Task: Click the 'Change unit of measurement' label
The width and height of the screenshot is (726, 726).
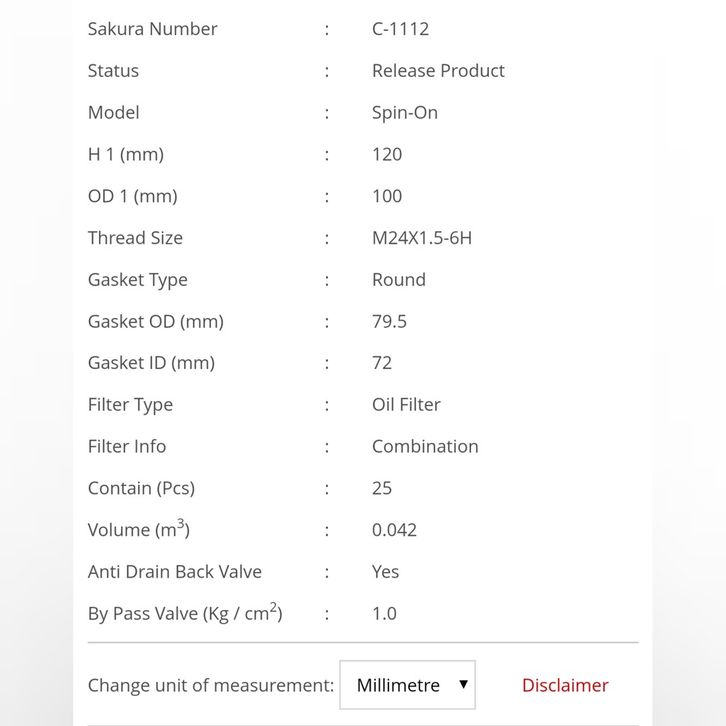Action: [x=211, y=685]
